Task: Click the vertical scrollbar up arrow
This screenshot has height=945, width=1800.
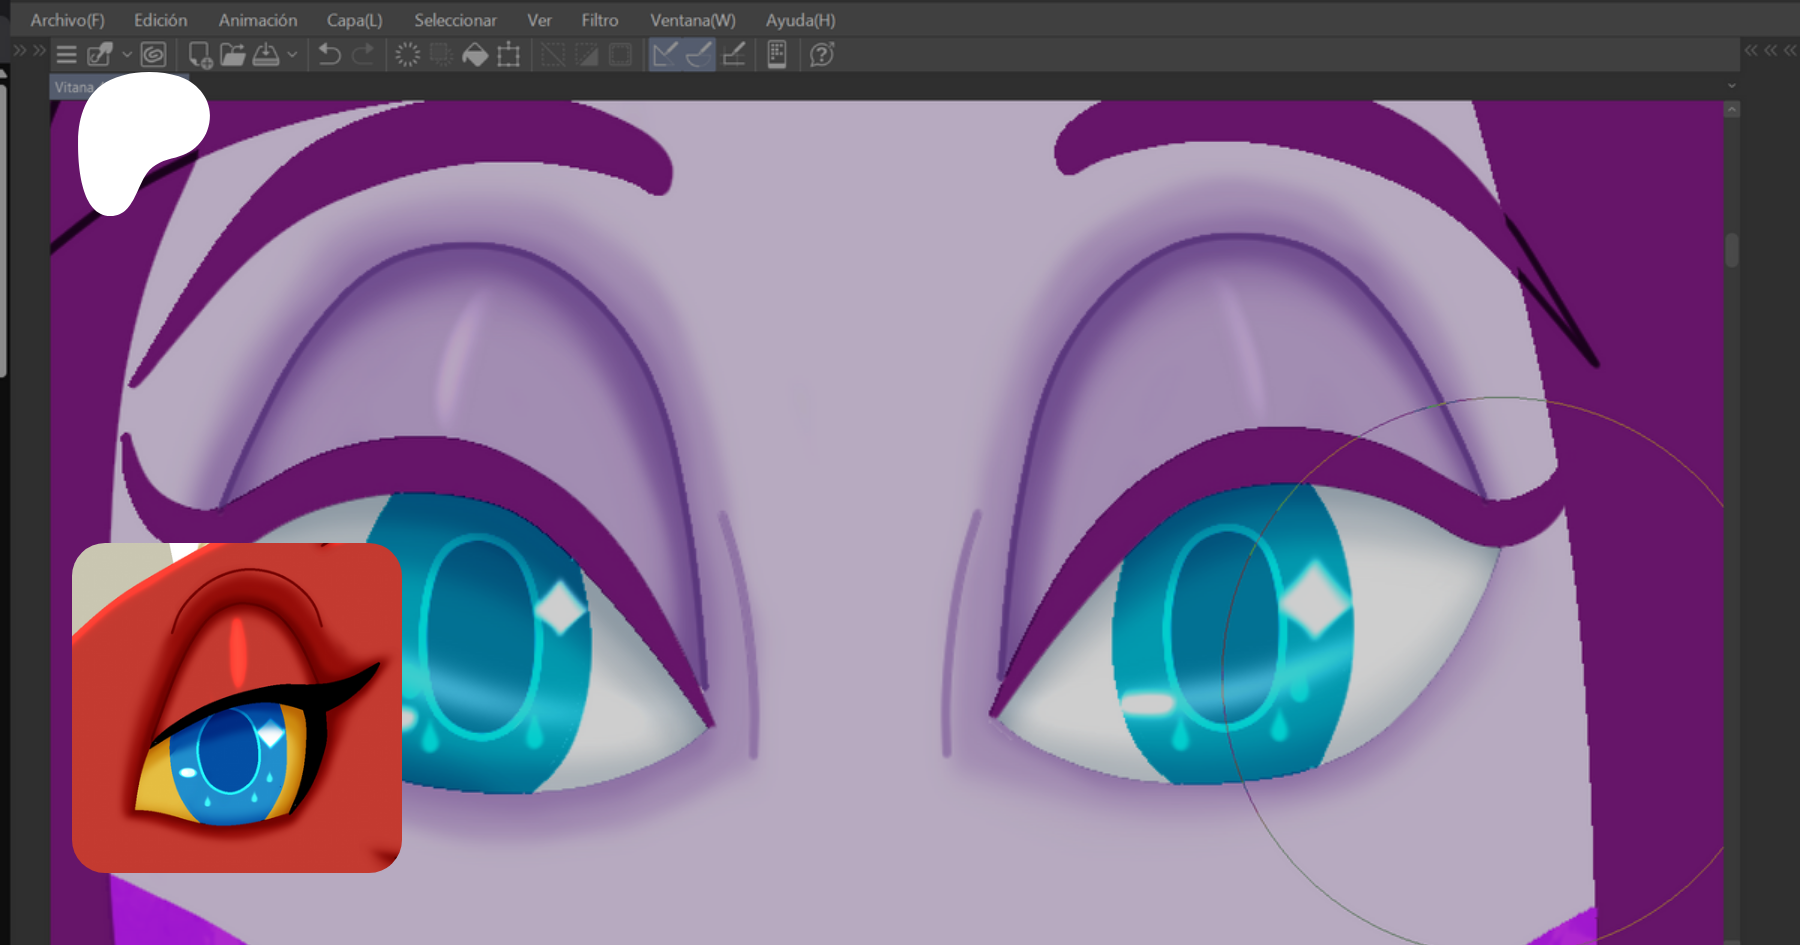Action: 1732,109
